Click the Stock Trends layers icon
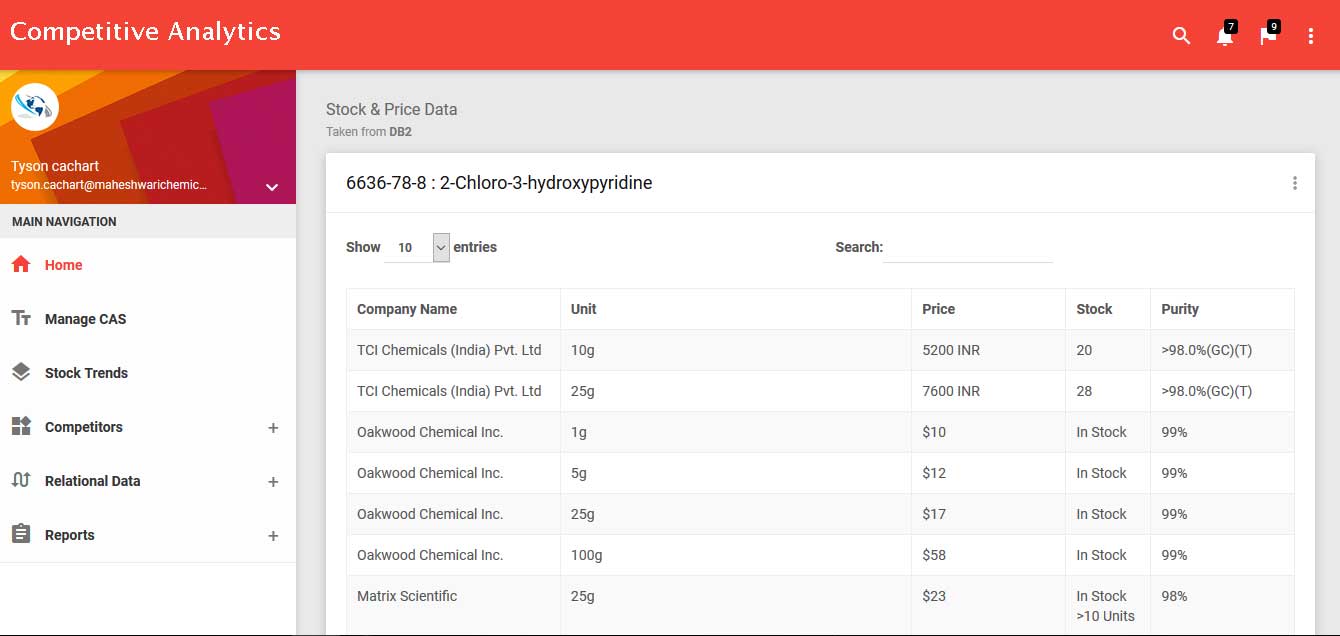The image size is (1340, 636). coord(21,373)
